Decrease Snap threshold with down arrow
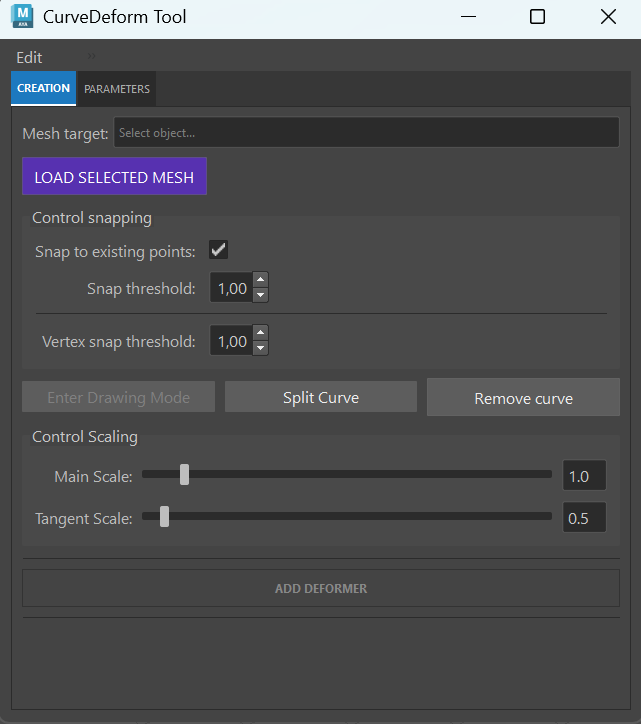Viewport: 641px width, 724px height. click(x=260, y=295)
